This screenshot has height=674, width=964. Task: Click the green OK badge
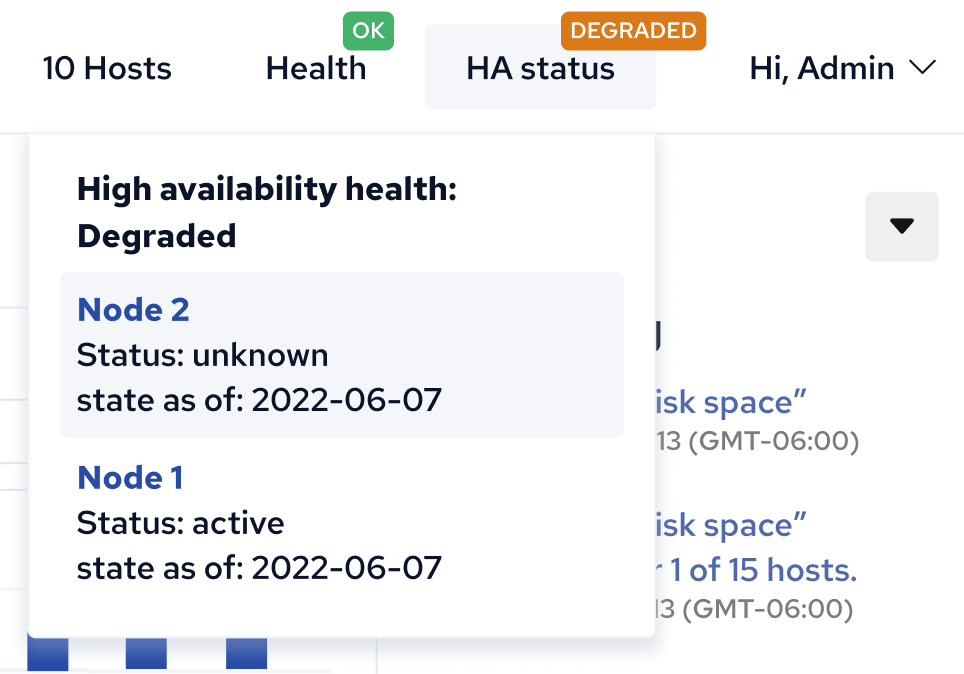(368, 31)
